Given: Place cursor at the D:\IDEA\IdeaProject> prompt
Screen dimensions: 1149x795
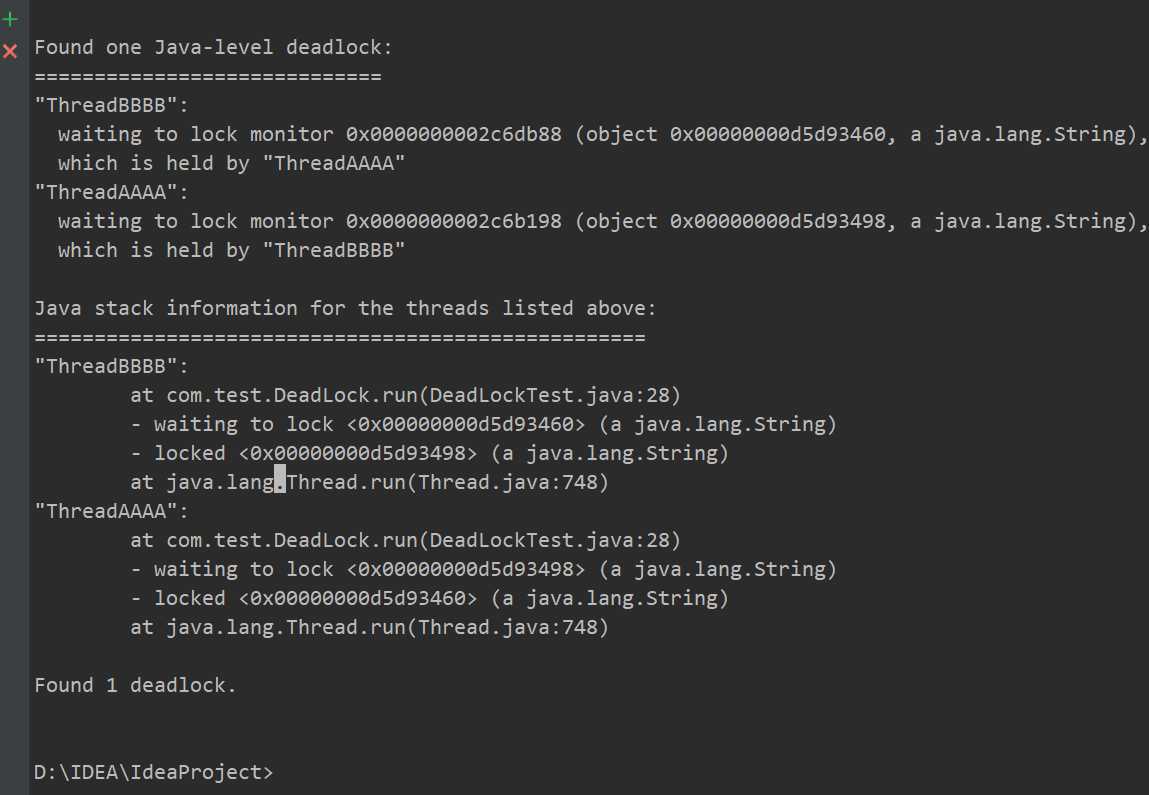Looking at the screenshot, I should pyautogui.click(x=153, y=772).
